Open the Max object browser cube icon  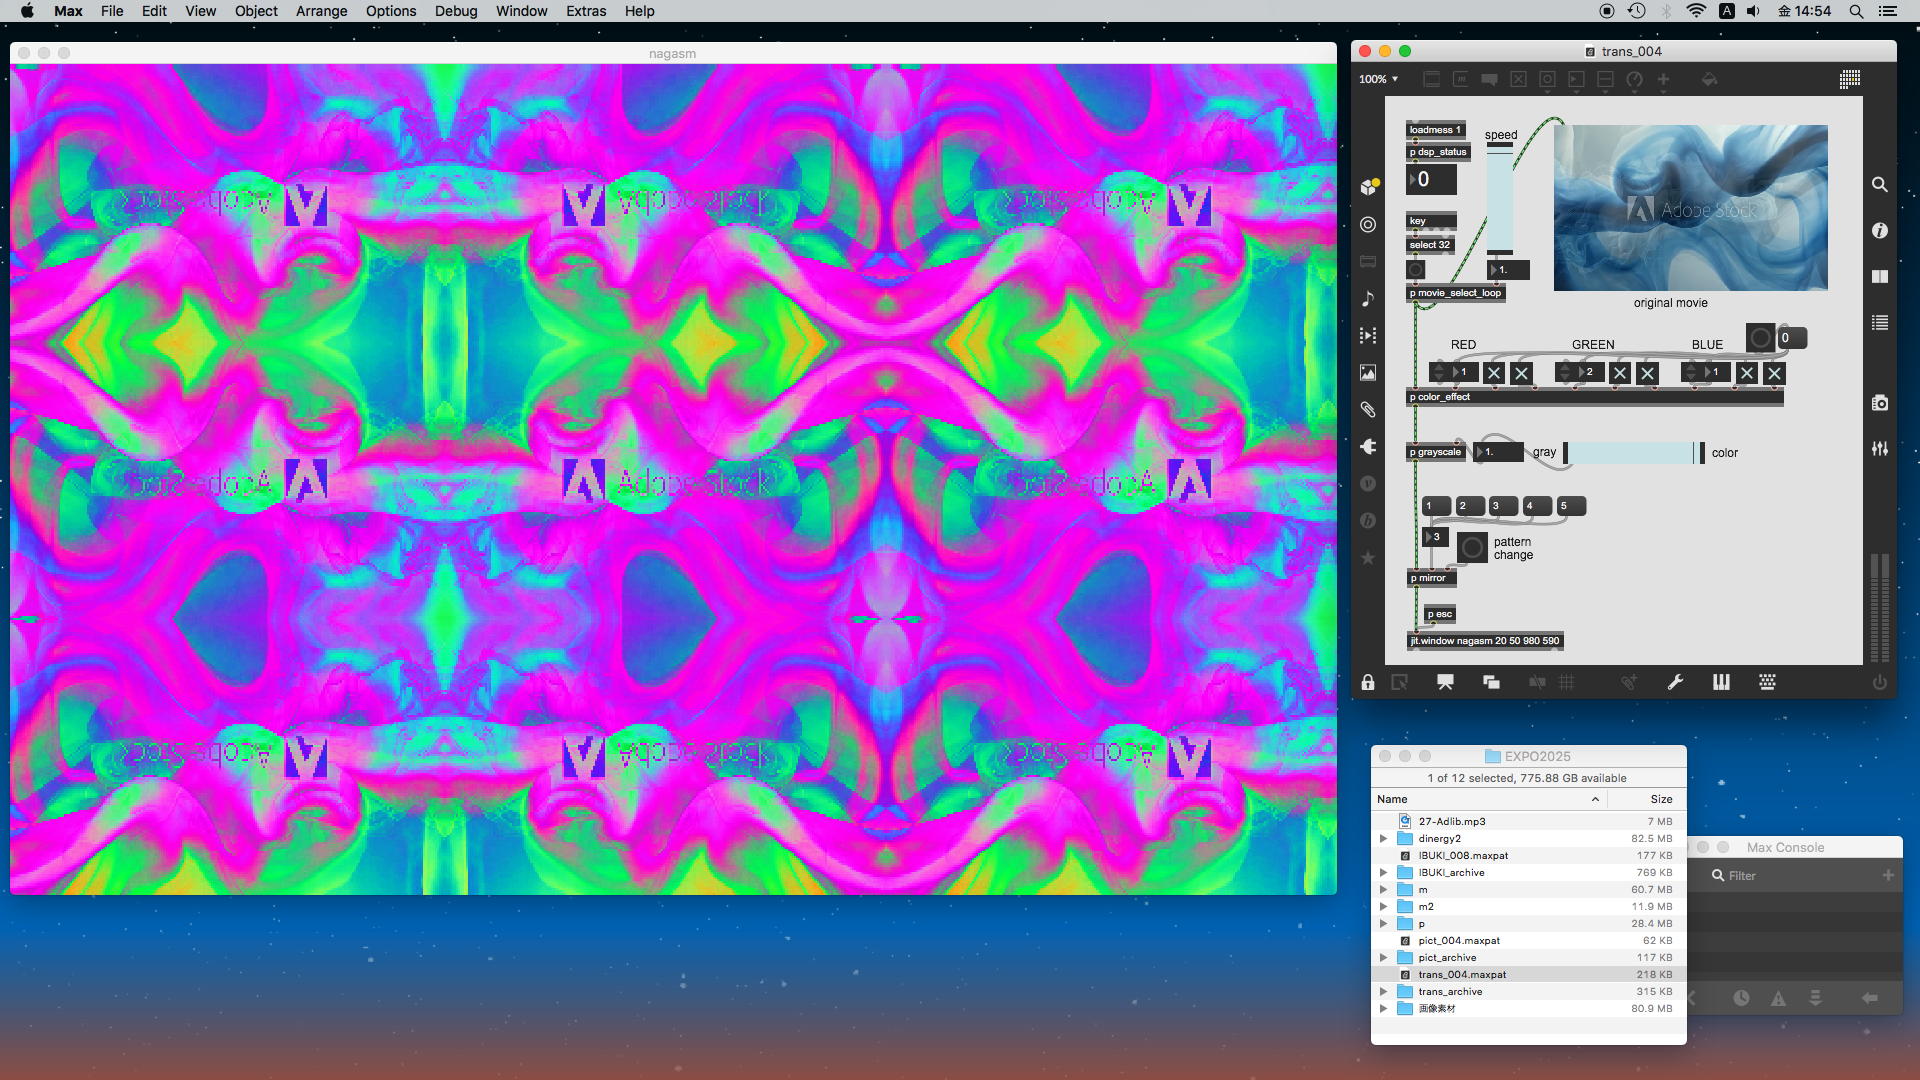[x=1368, y=187]
